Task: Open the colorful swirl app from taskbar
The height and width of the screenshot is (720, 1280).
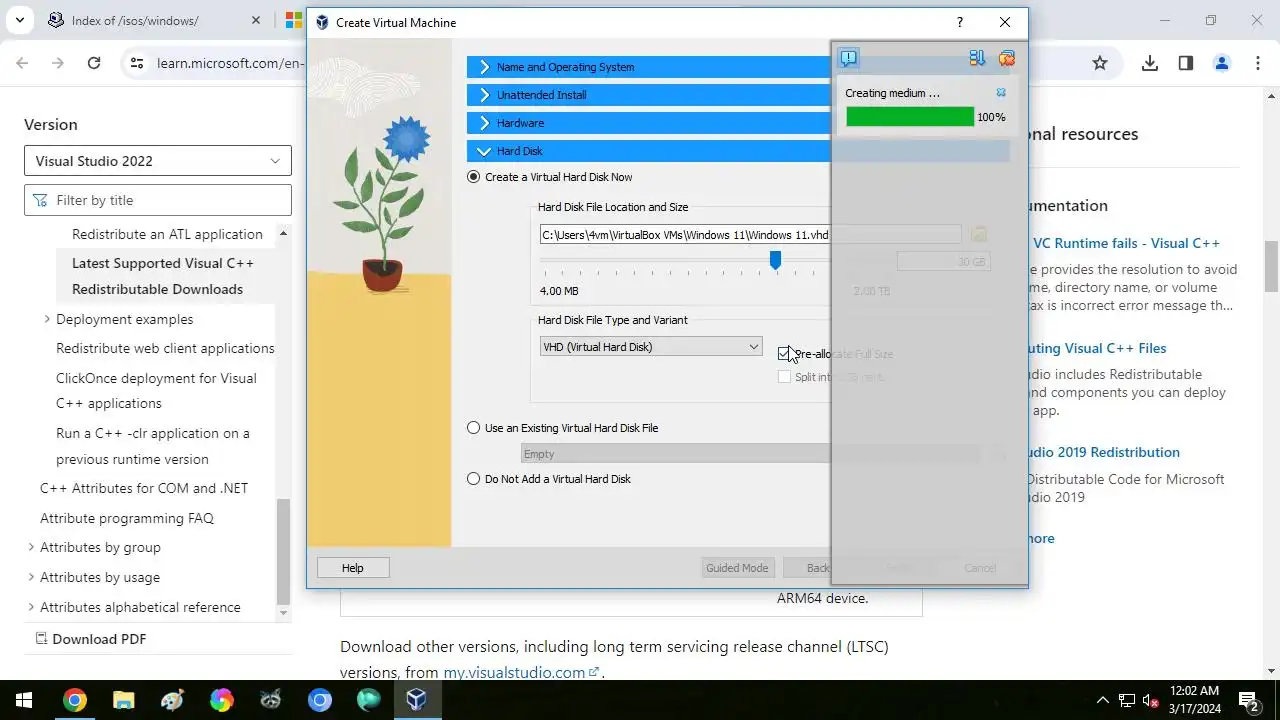Action: pyautogui.click(x=221, y=700)
